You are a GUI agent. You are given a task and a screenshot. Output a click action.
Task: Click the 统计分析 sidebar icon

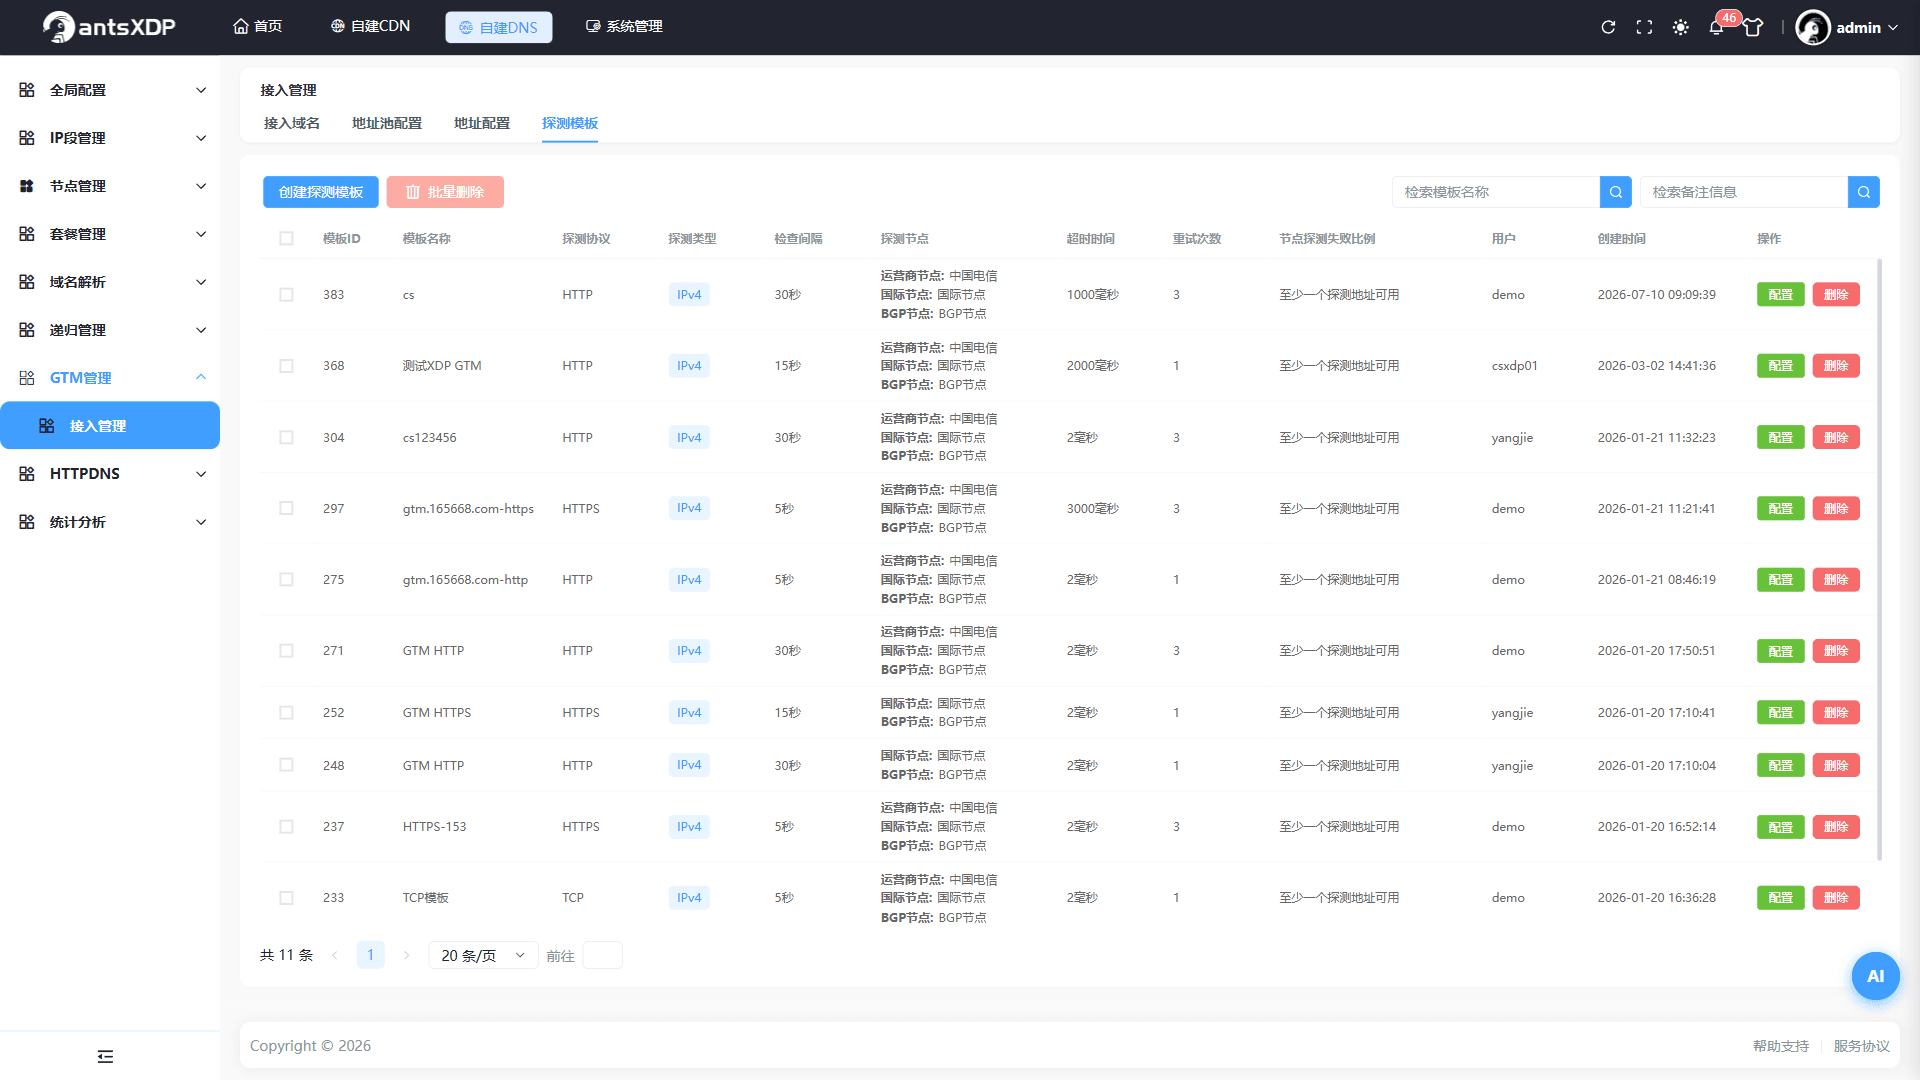click(27, 522)
